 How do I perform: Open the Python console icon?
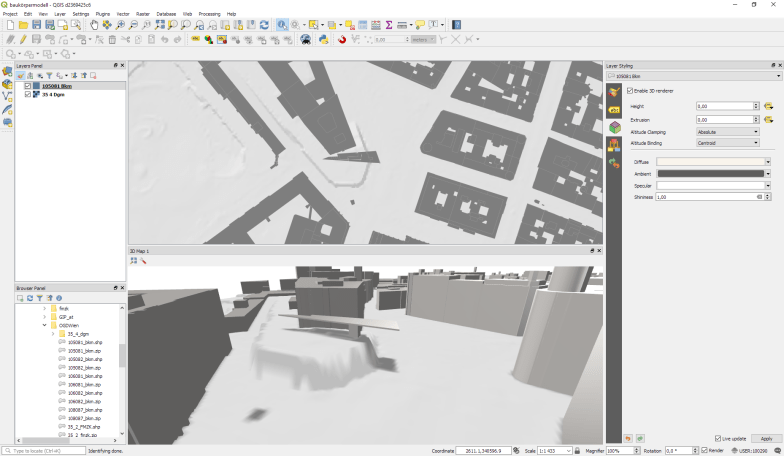pyautogui.click(x=324, y=39)
